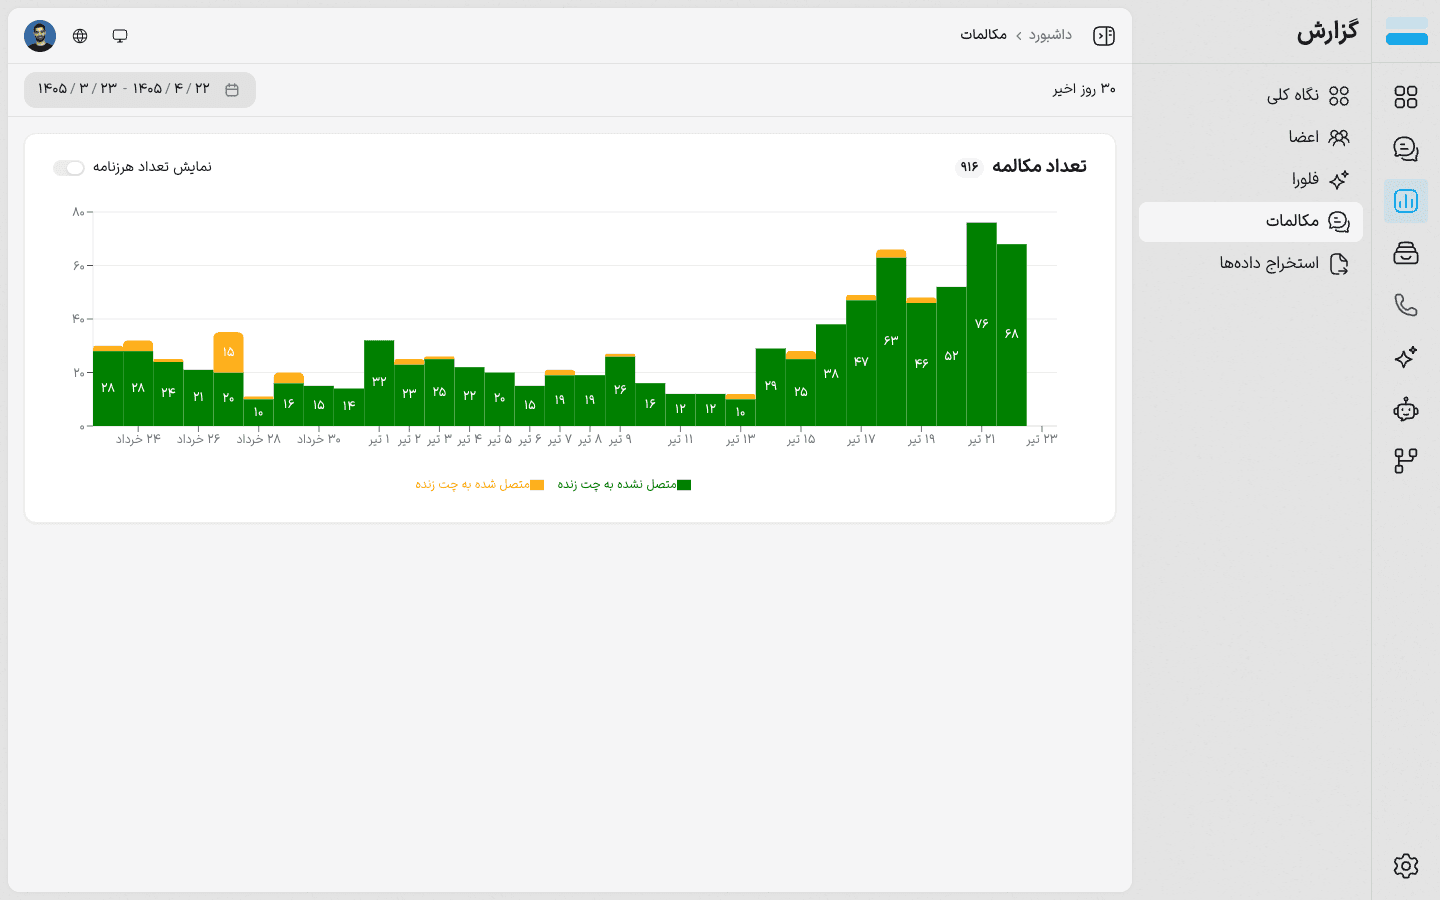Viewport: 1440px width, 900px height.
Task: Open the workflow branches icon in rail
Action: click(1406, 461)
